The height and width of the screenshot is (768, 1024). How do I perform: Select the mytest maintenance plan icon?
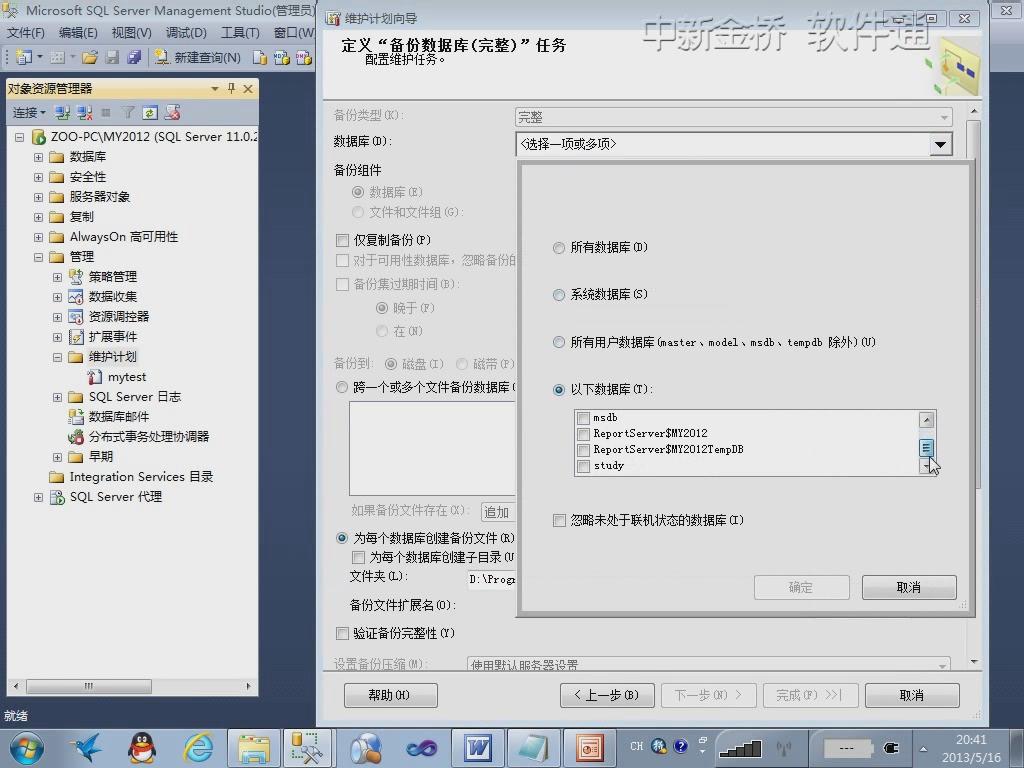95,377
